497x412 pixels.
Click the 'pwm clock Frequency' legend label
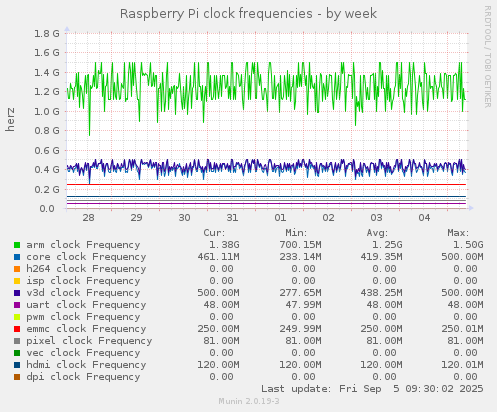83,317
